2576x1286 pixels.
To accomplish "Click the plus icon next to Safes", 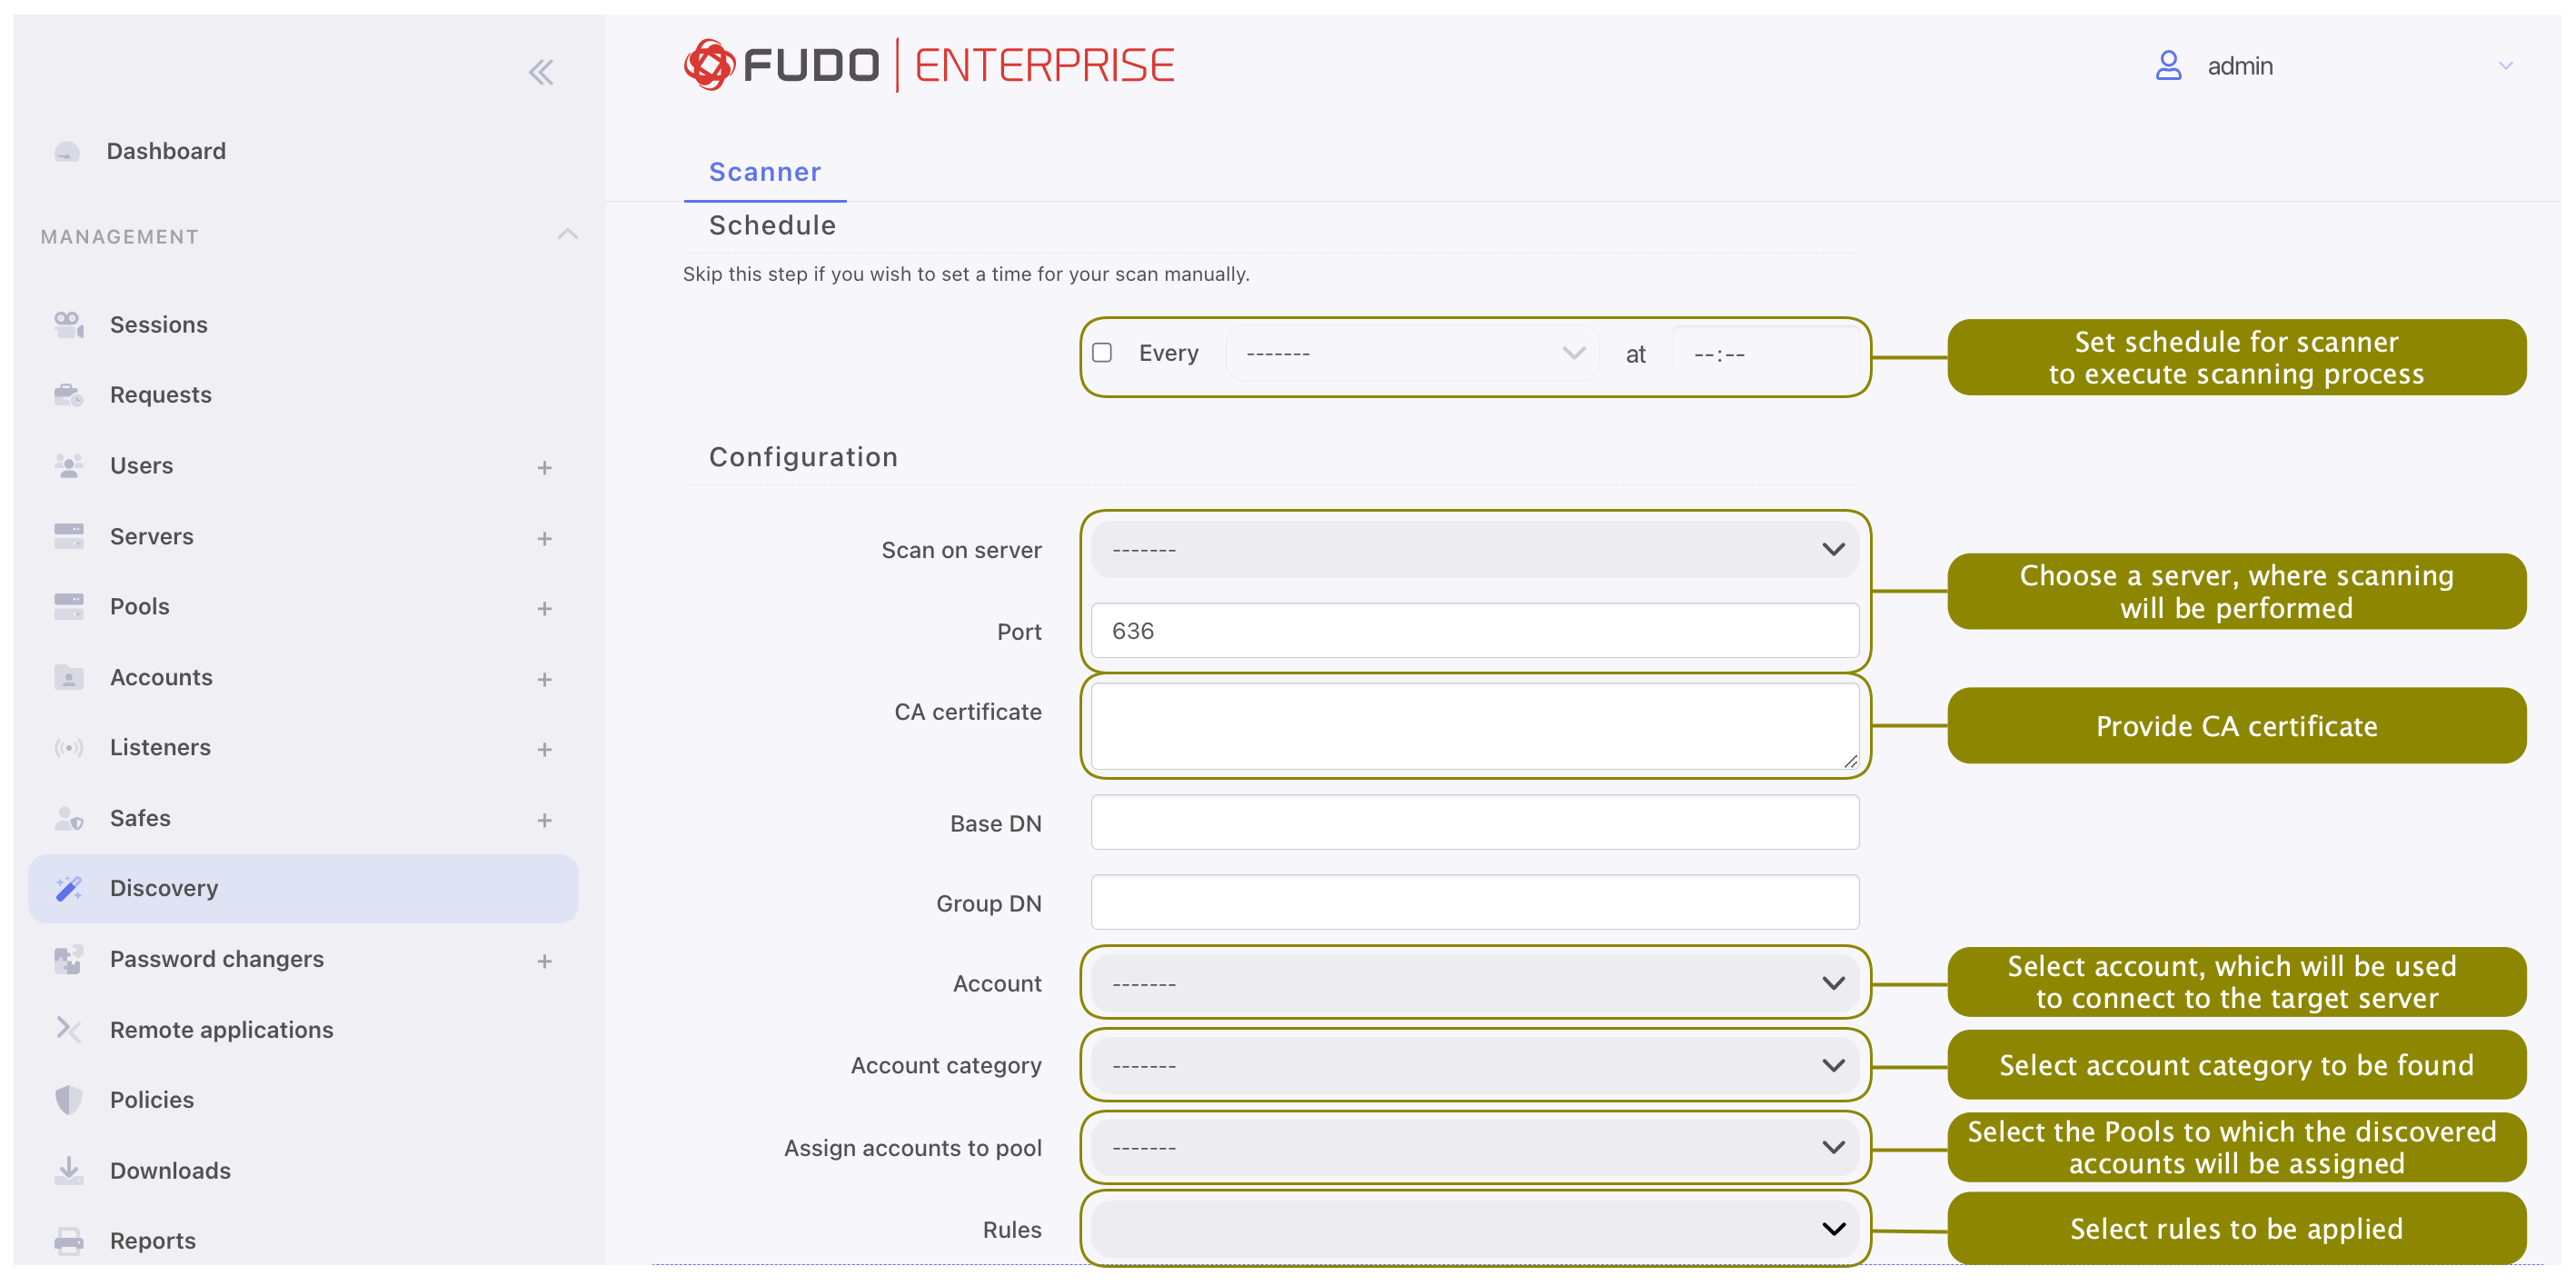I will (x=544, y=820).
